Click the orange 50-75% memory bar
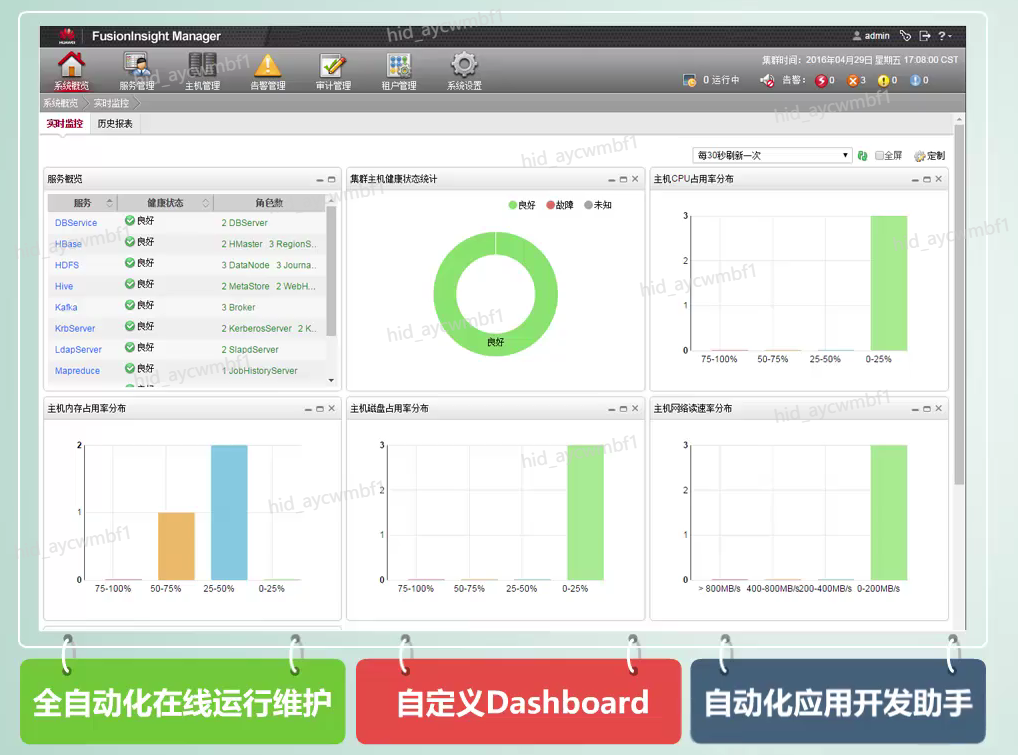The image size is (1018, 755). [x=177, y=546]
